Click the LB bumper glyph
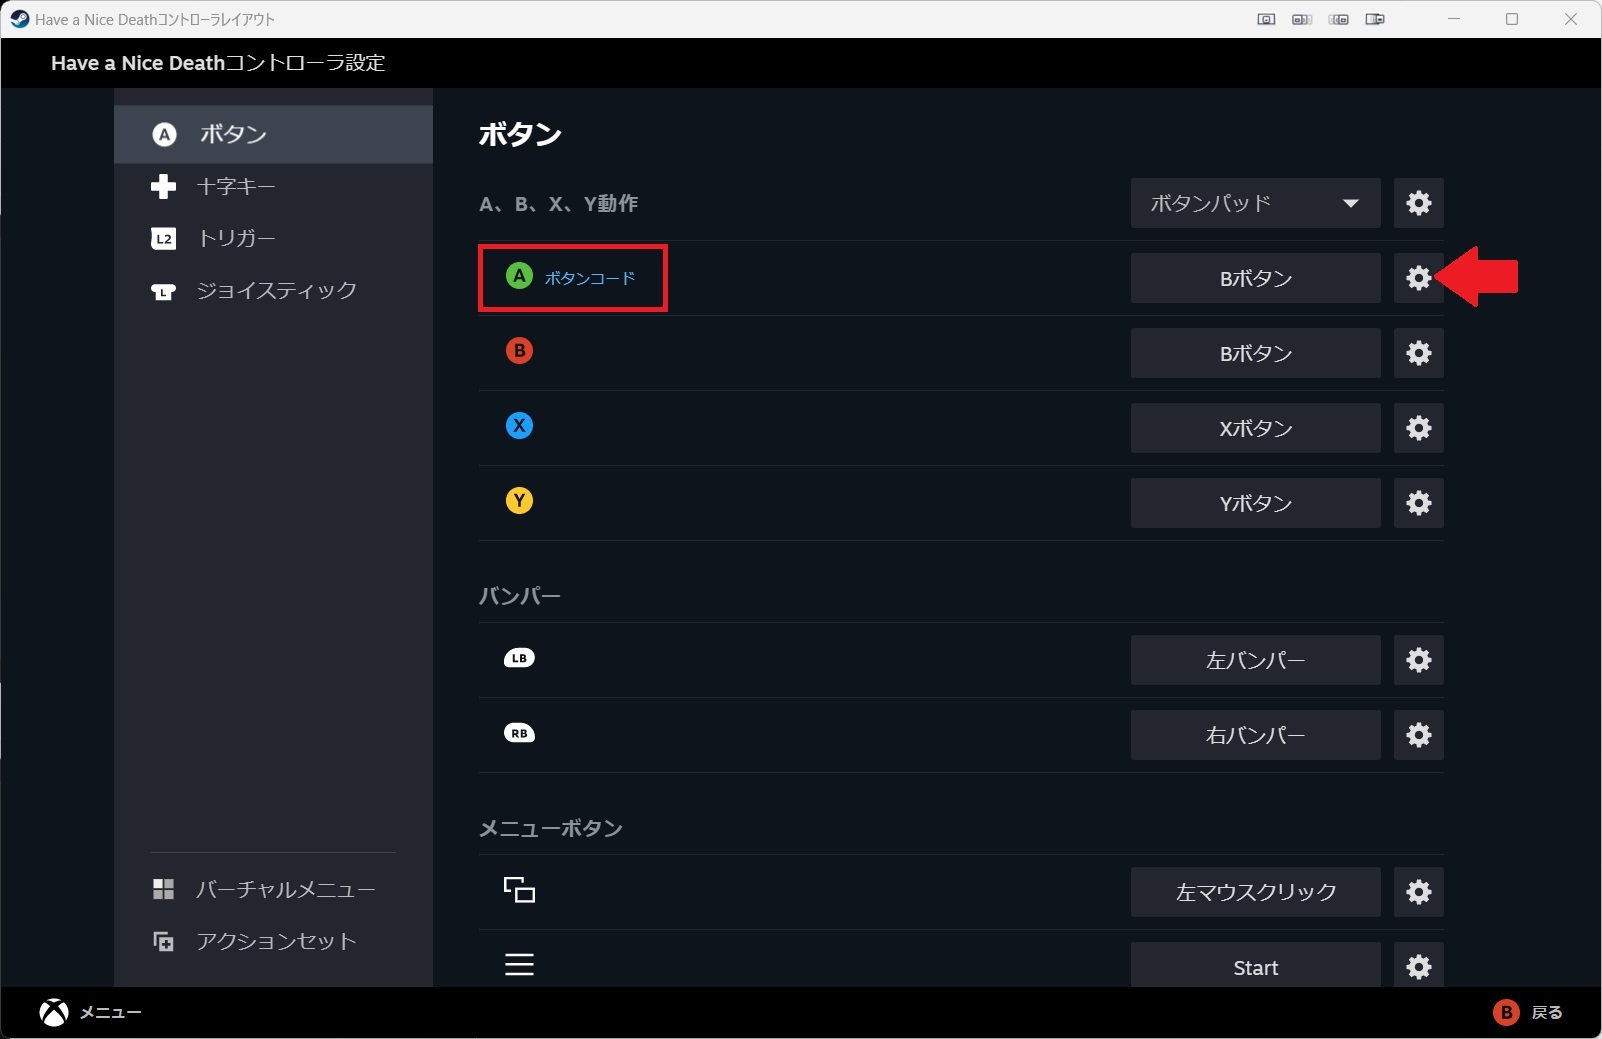 pos(519,658)
